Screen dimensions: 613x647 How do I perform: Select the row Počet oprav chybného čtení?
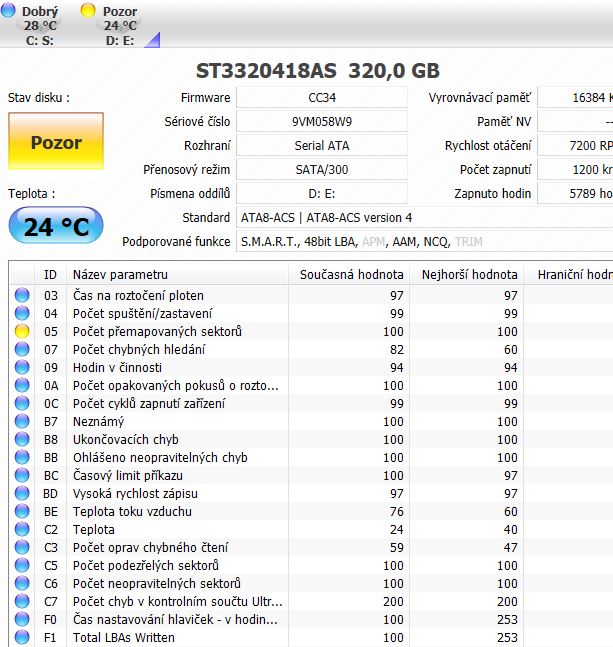(311, 547)
